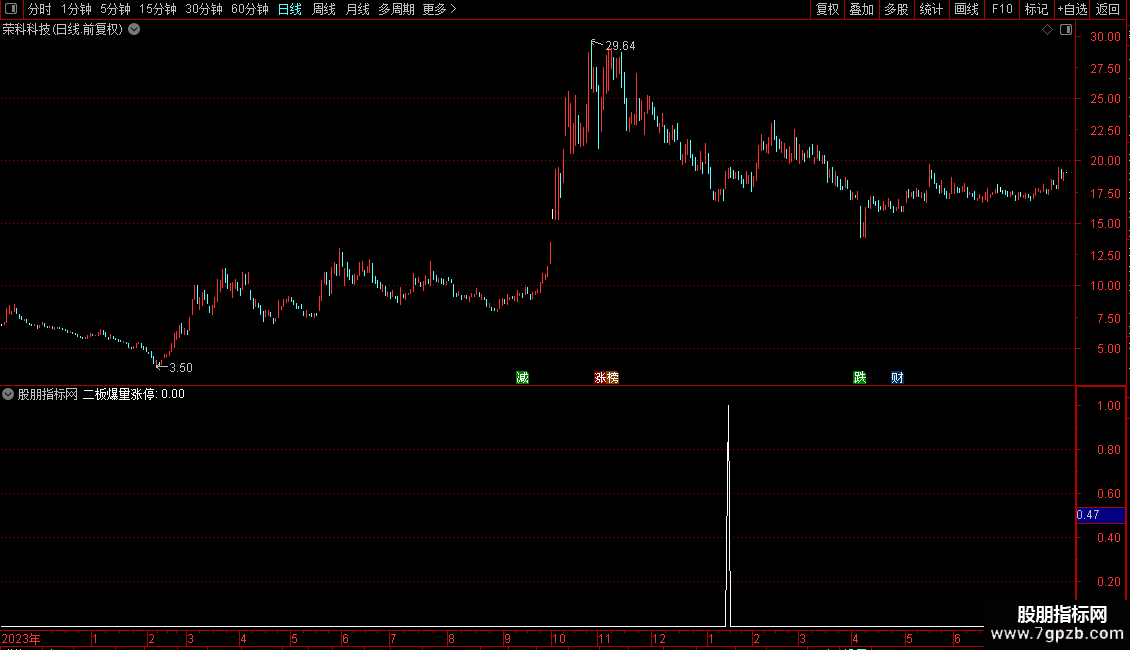
Task: Select the 5分钟 period
Action: point(115,9)
